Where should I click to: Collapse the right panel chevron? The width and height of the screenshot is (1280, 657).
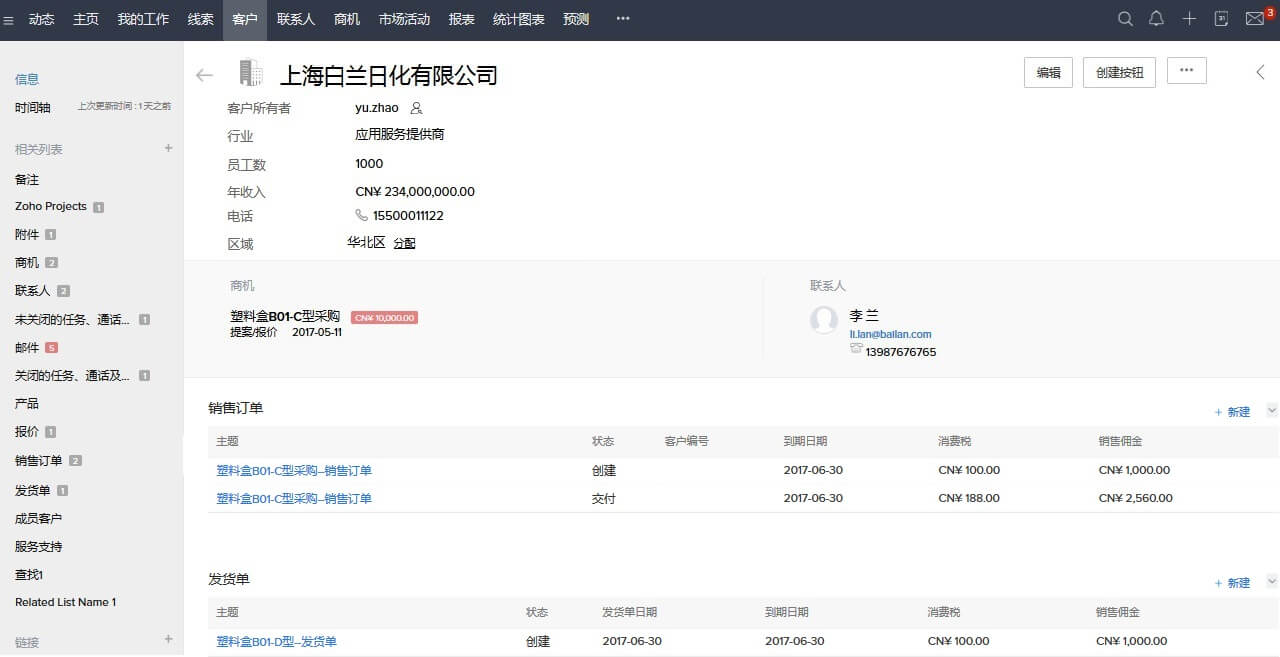point(1261,72)
